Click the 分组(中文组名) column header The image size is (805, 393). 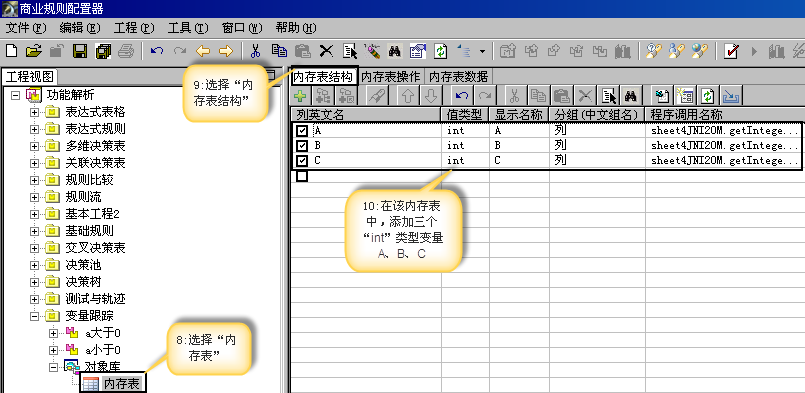tap(597, 114)
